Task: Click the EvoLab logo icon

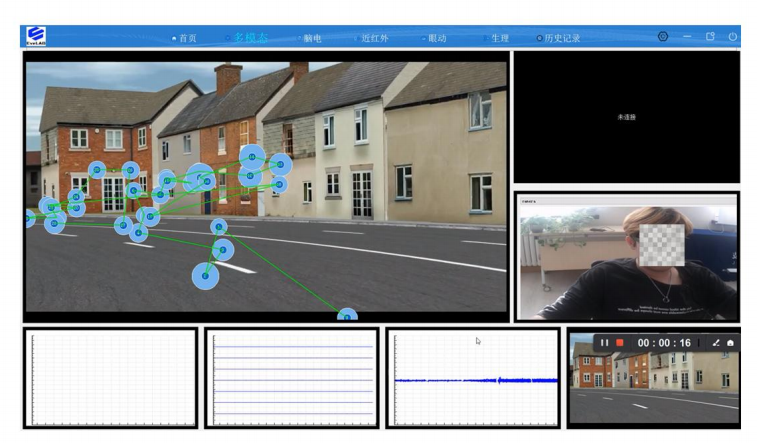Action: pyautogui.click(x=36, y=36)
